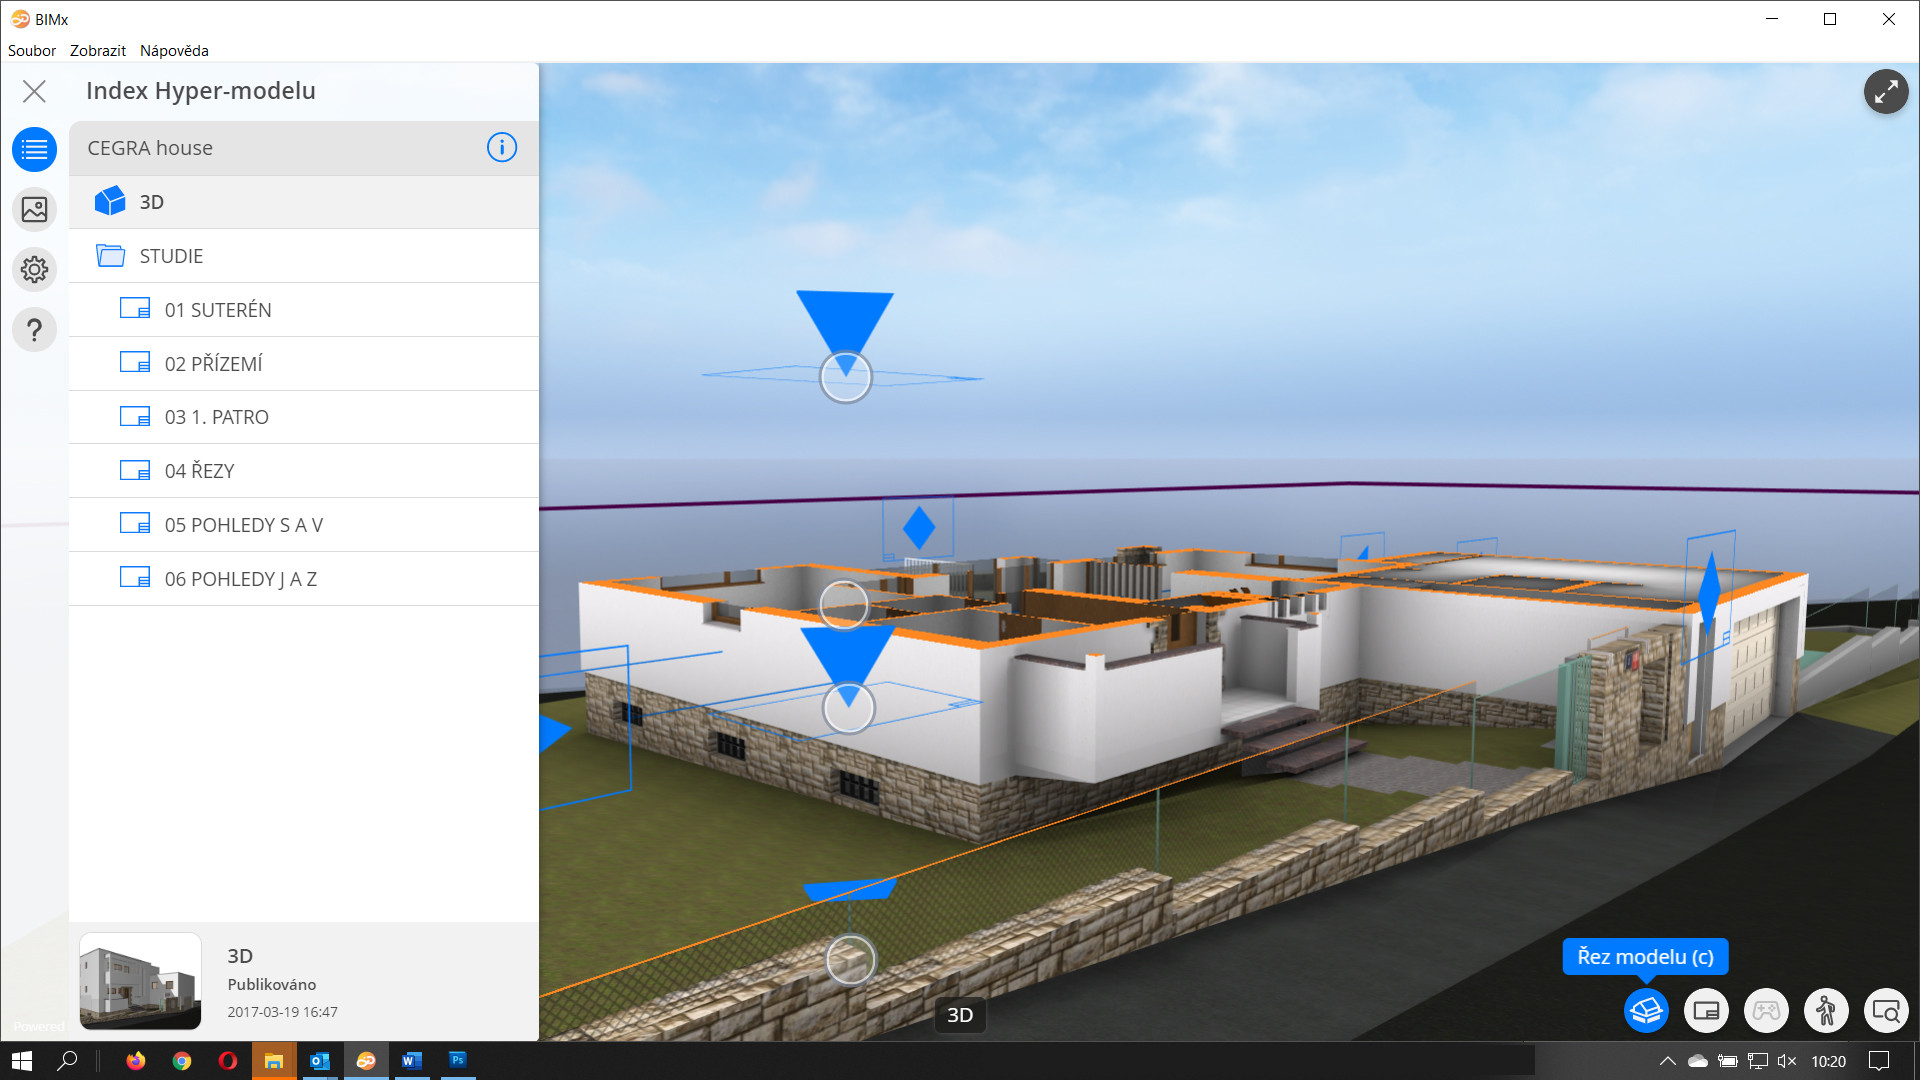Click the 3D model thumbnail at bottom left
Screen dimensions: 1920x1080
tap(140, 981)
